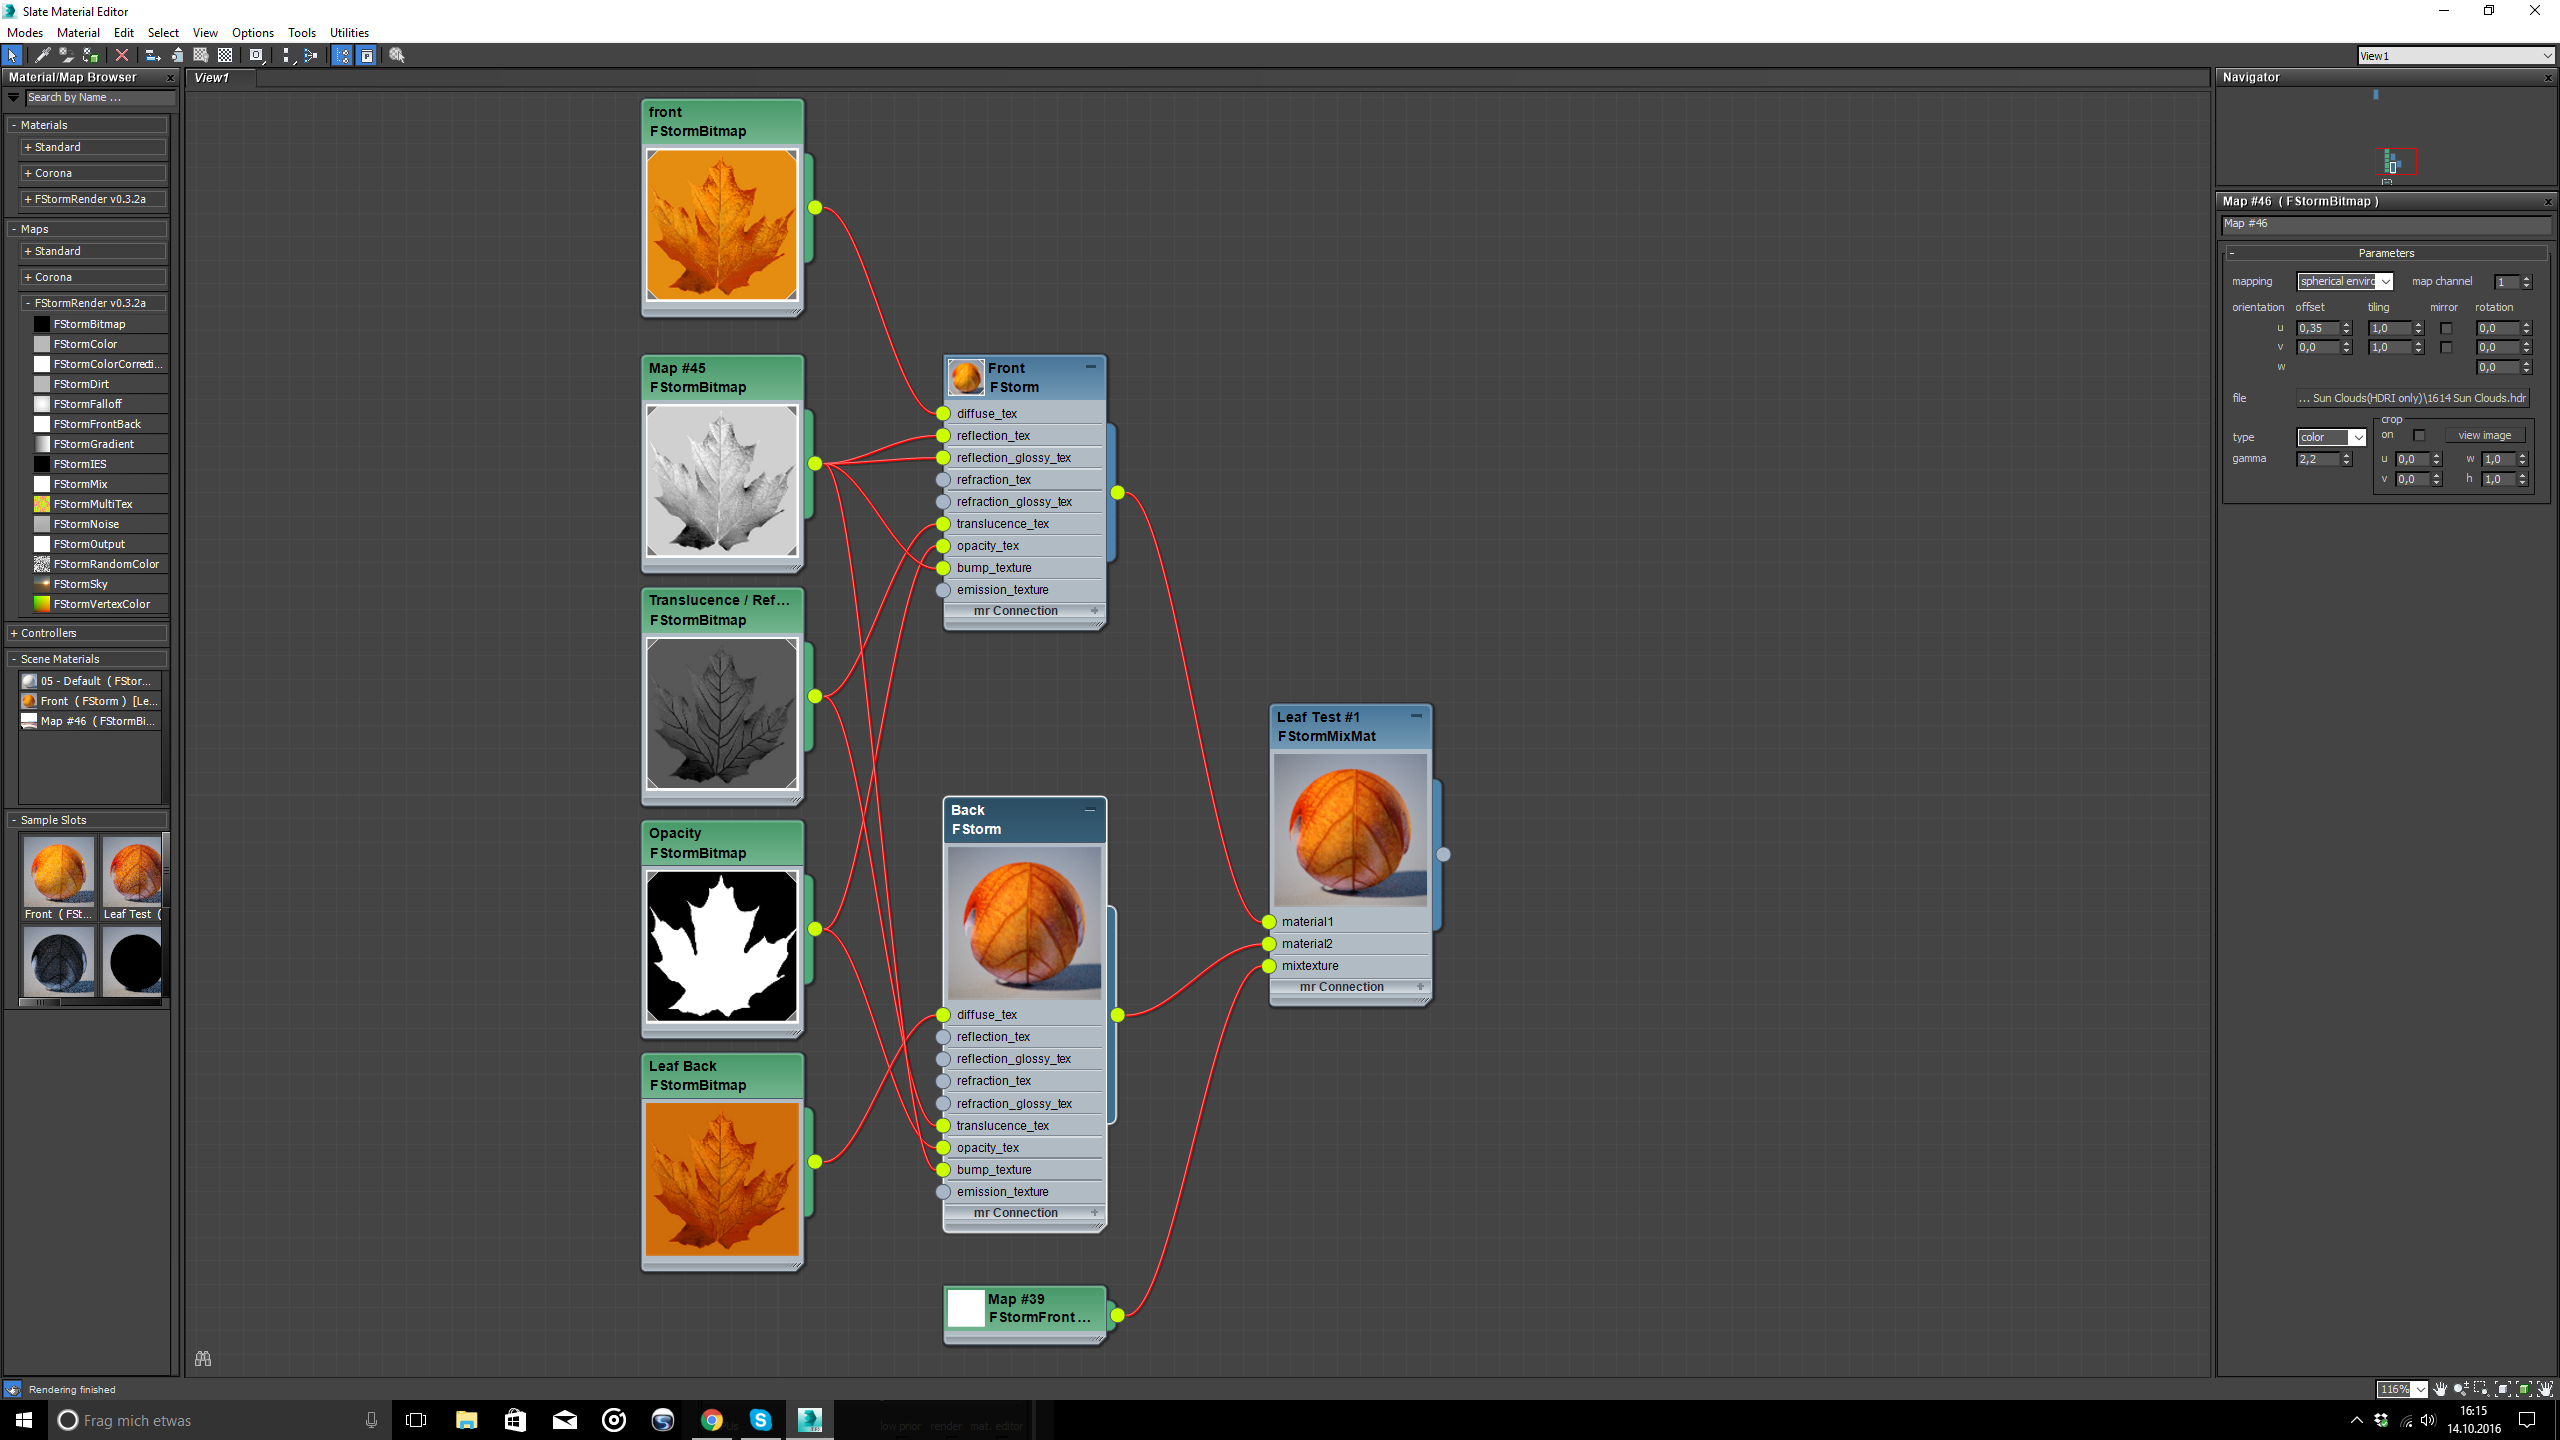
Task: Click Map #39 white color swatch
Action: (966, 1308)
